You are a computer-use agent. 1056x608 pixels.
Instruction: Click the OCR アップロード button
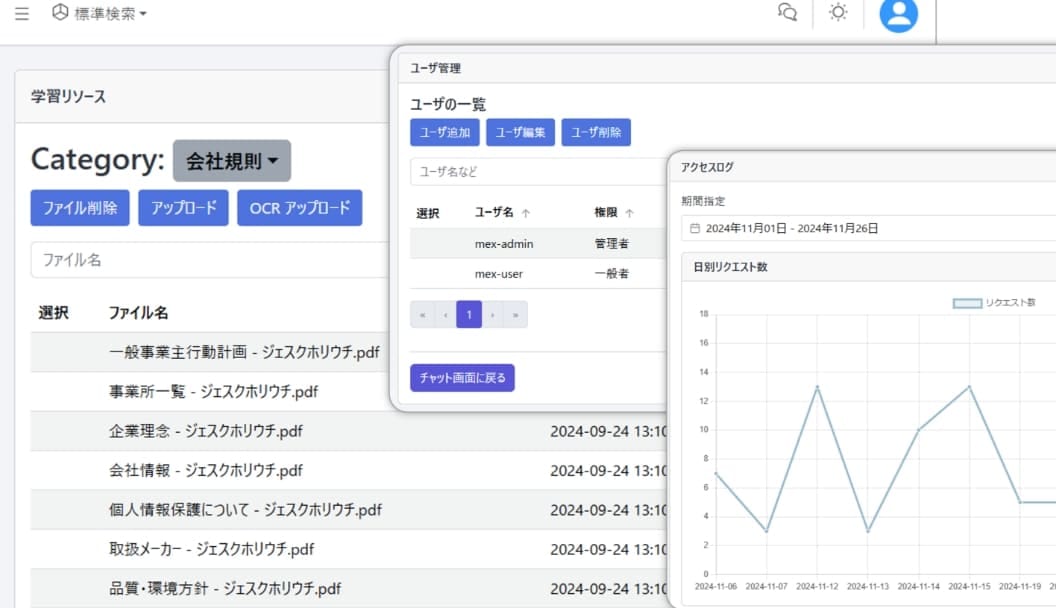(x=299, y=208)
